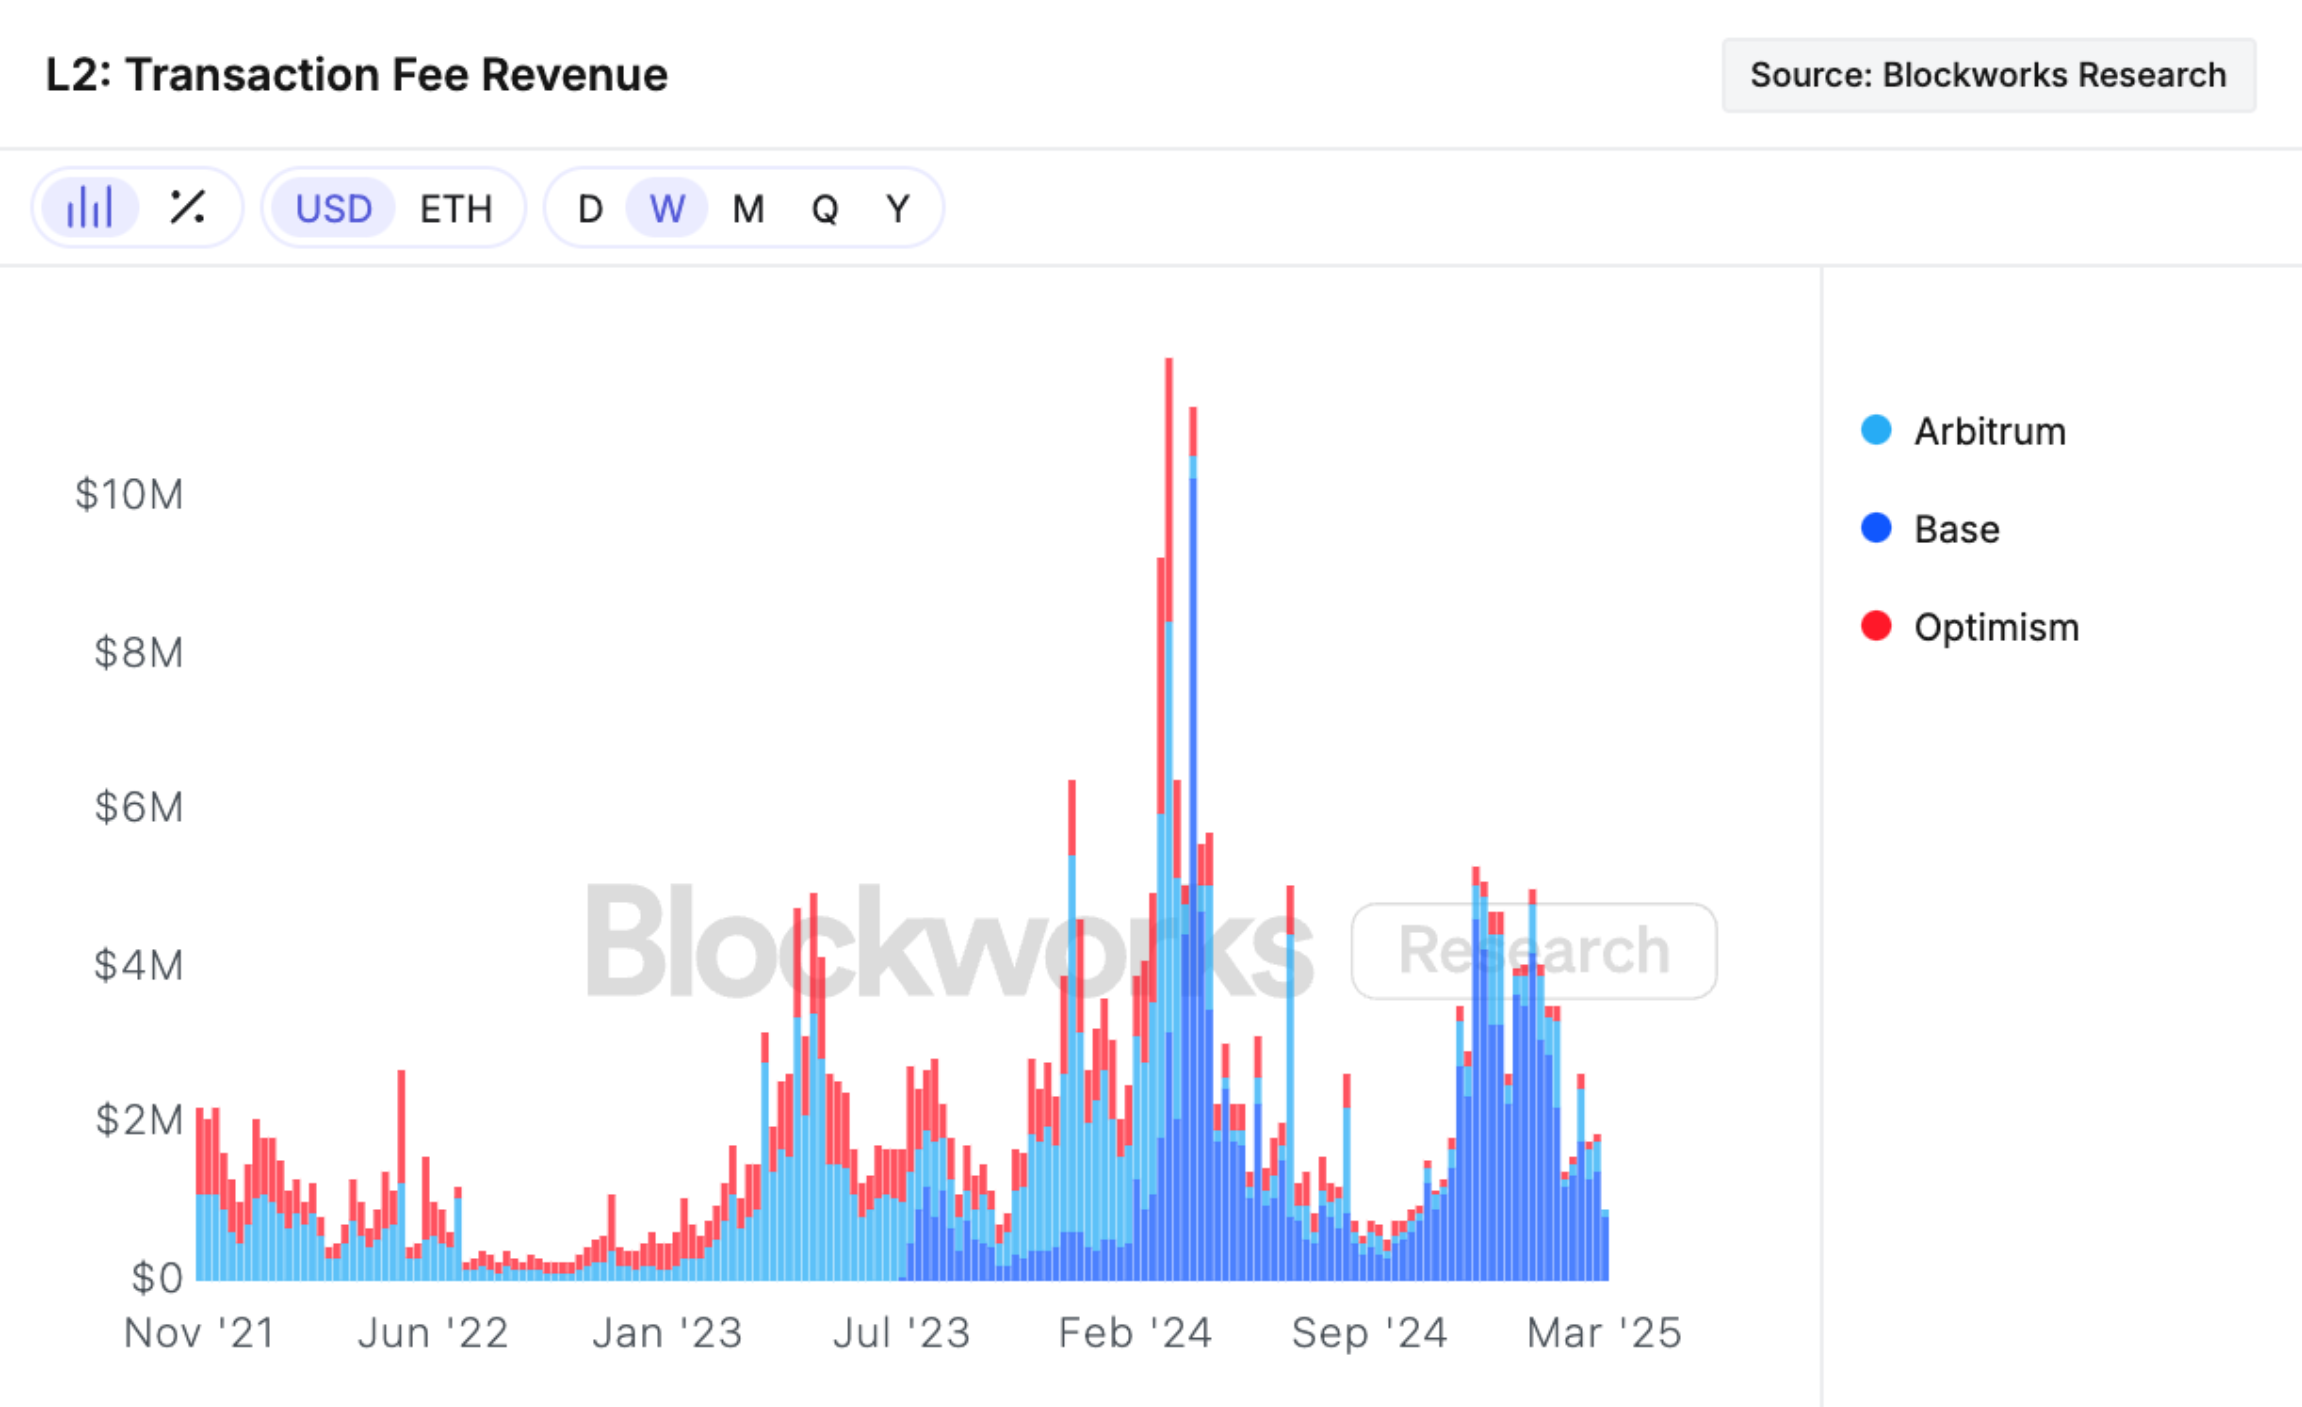
Task: Select the percentage view icon
Action: [x=187, y=208]
